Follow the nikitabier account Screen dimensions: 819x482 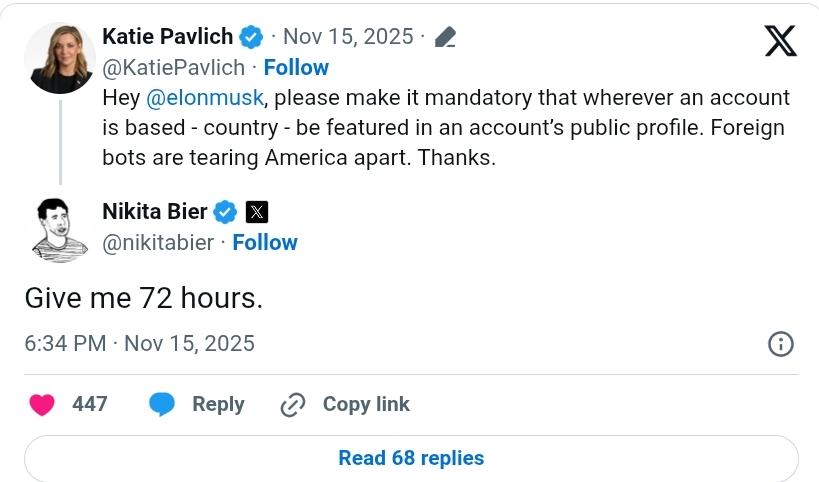point(265,242)
